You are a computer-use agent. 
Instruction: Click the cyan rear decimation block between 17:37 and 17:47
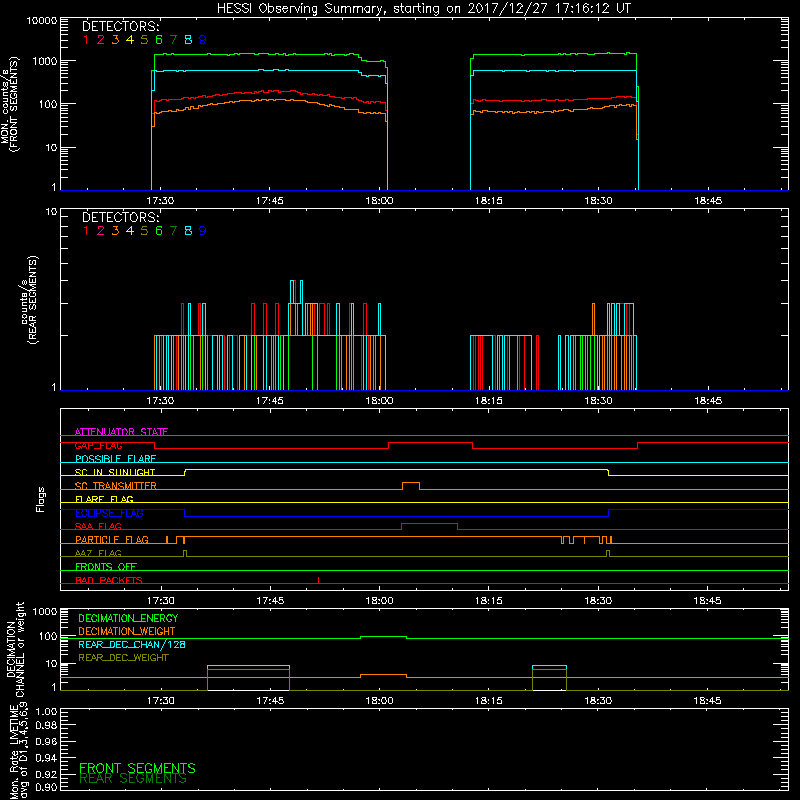248,666
